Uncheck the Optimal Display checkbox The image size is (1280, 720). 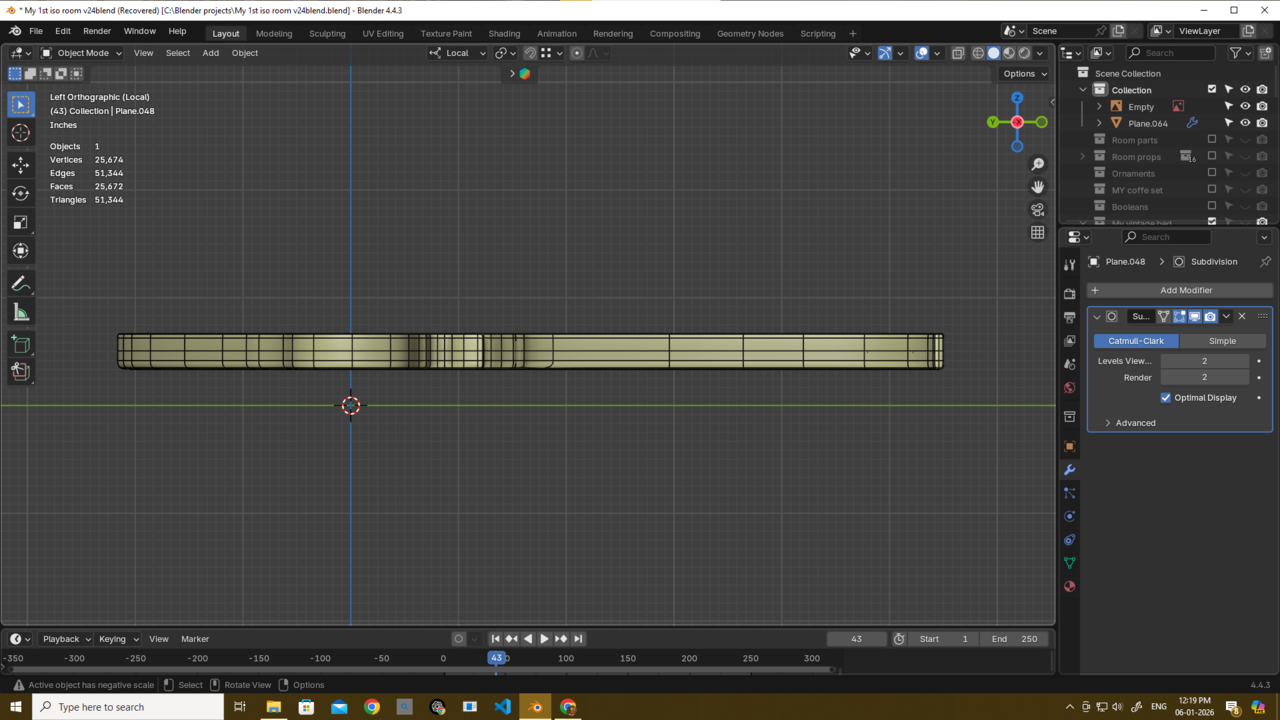(1166, 398)
